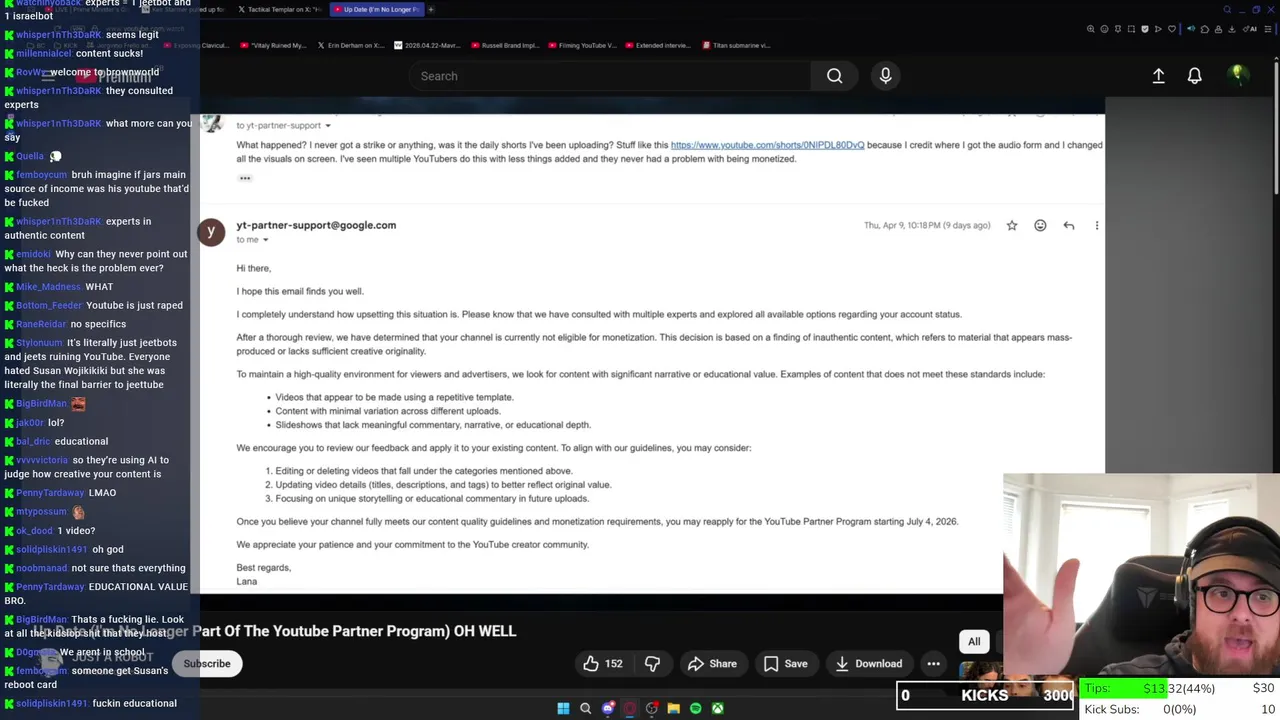Screen dimensions: 1280x720
Task: Click the YouTube search magnifier button
Action: 834,76
